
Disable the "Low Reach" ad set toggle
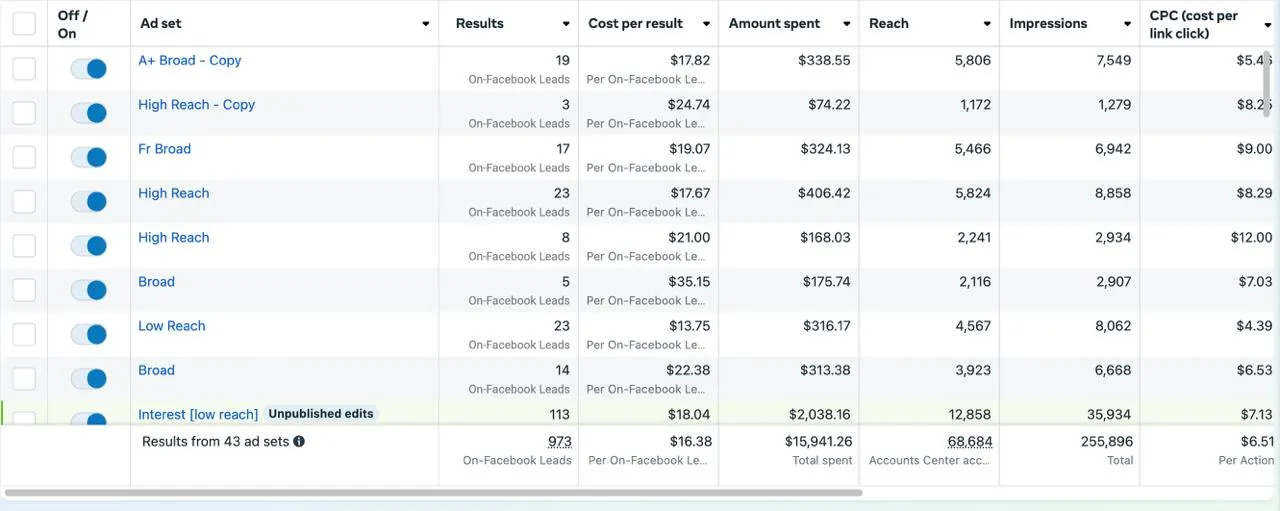point(89,334)
